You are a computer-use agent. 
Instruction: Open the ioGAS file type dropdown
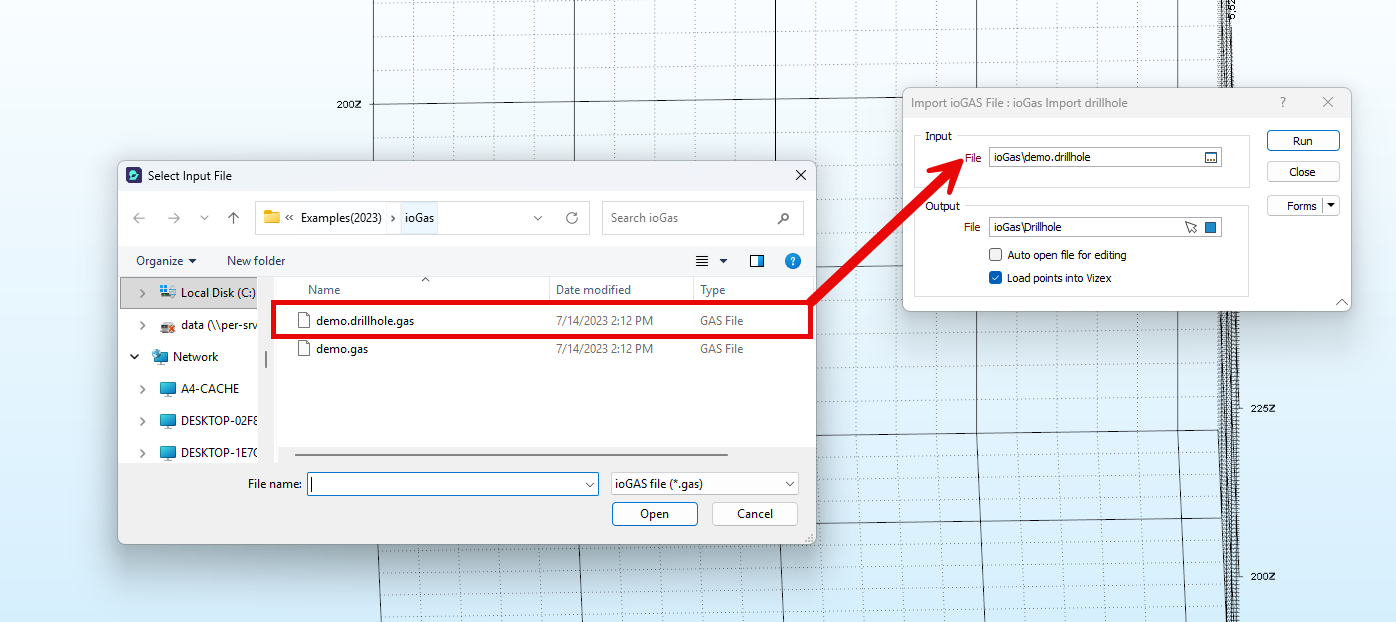point(704,484)
